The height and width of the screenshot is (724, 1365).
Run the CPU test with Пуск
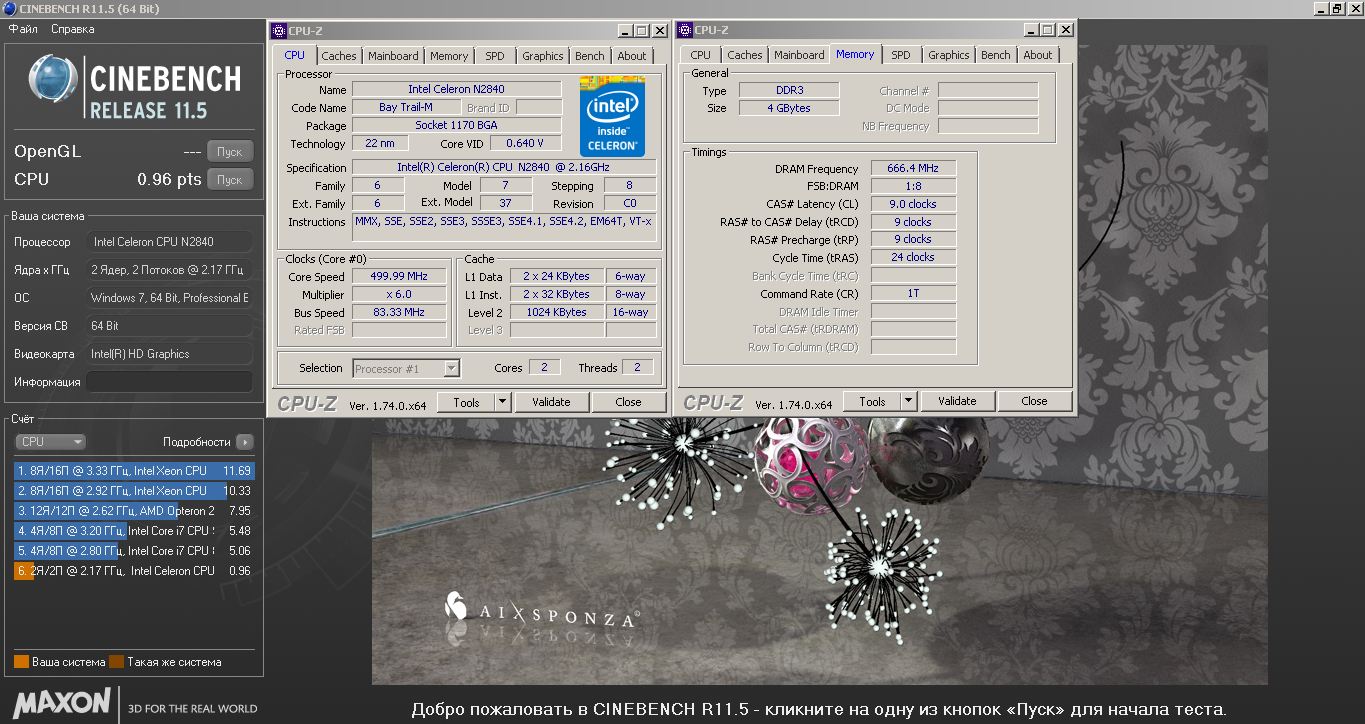[230, 180]
